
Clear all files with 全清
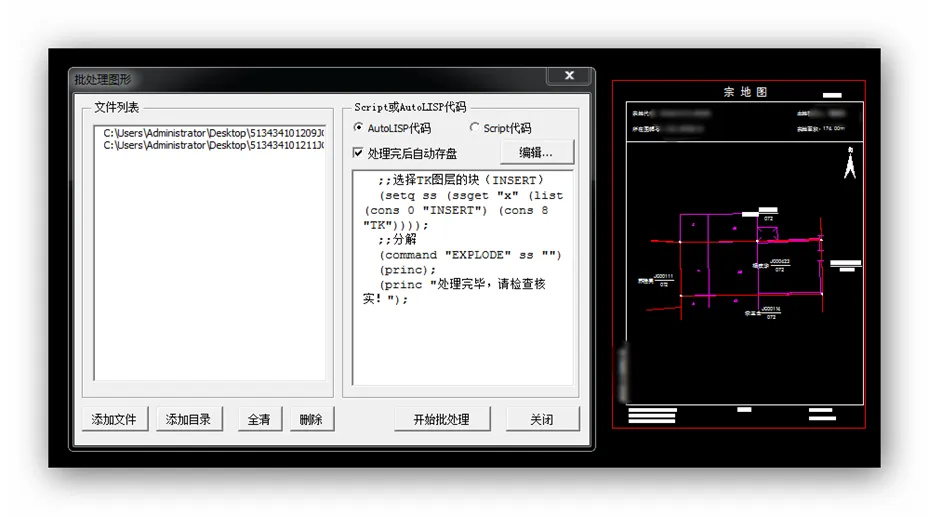259,419
